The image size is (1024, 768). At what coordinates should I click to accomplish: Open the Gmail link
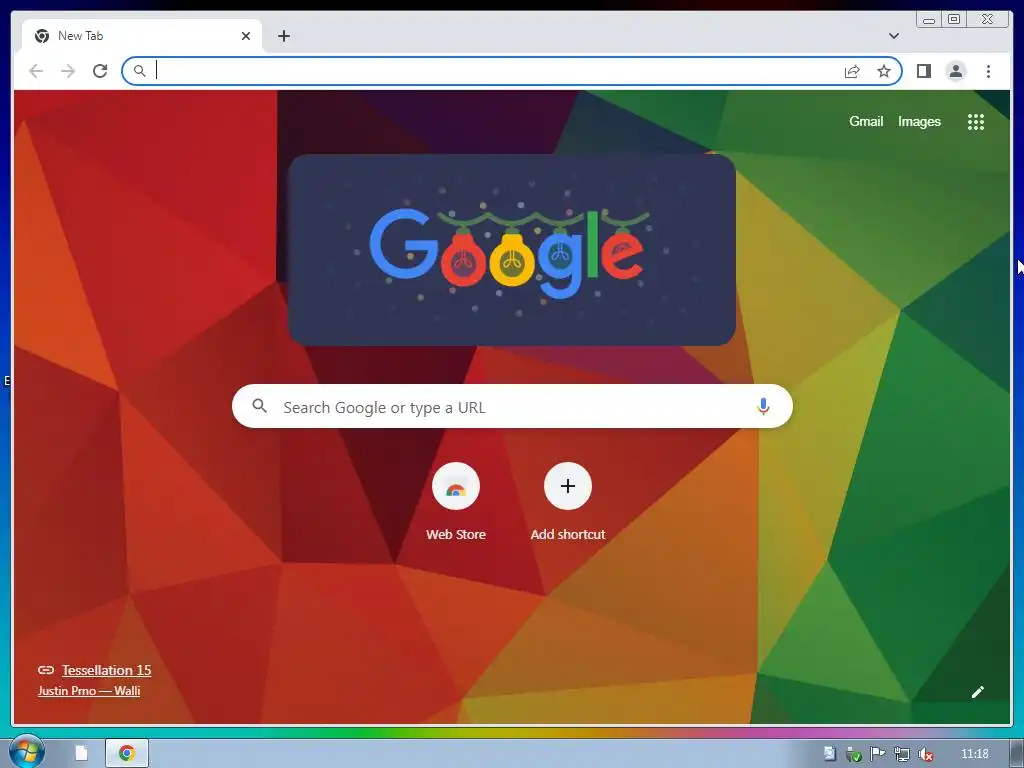point(866,121)
